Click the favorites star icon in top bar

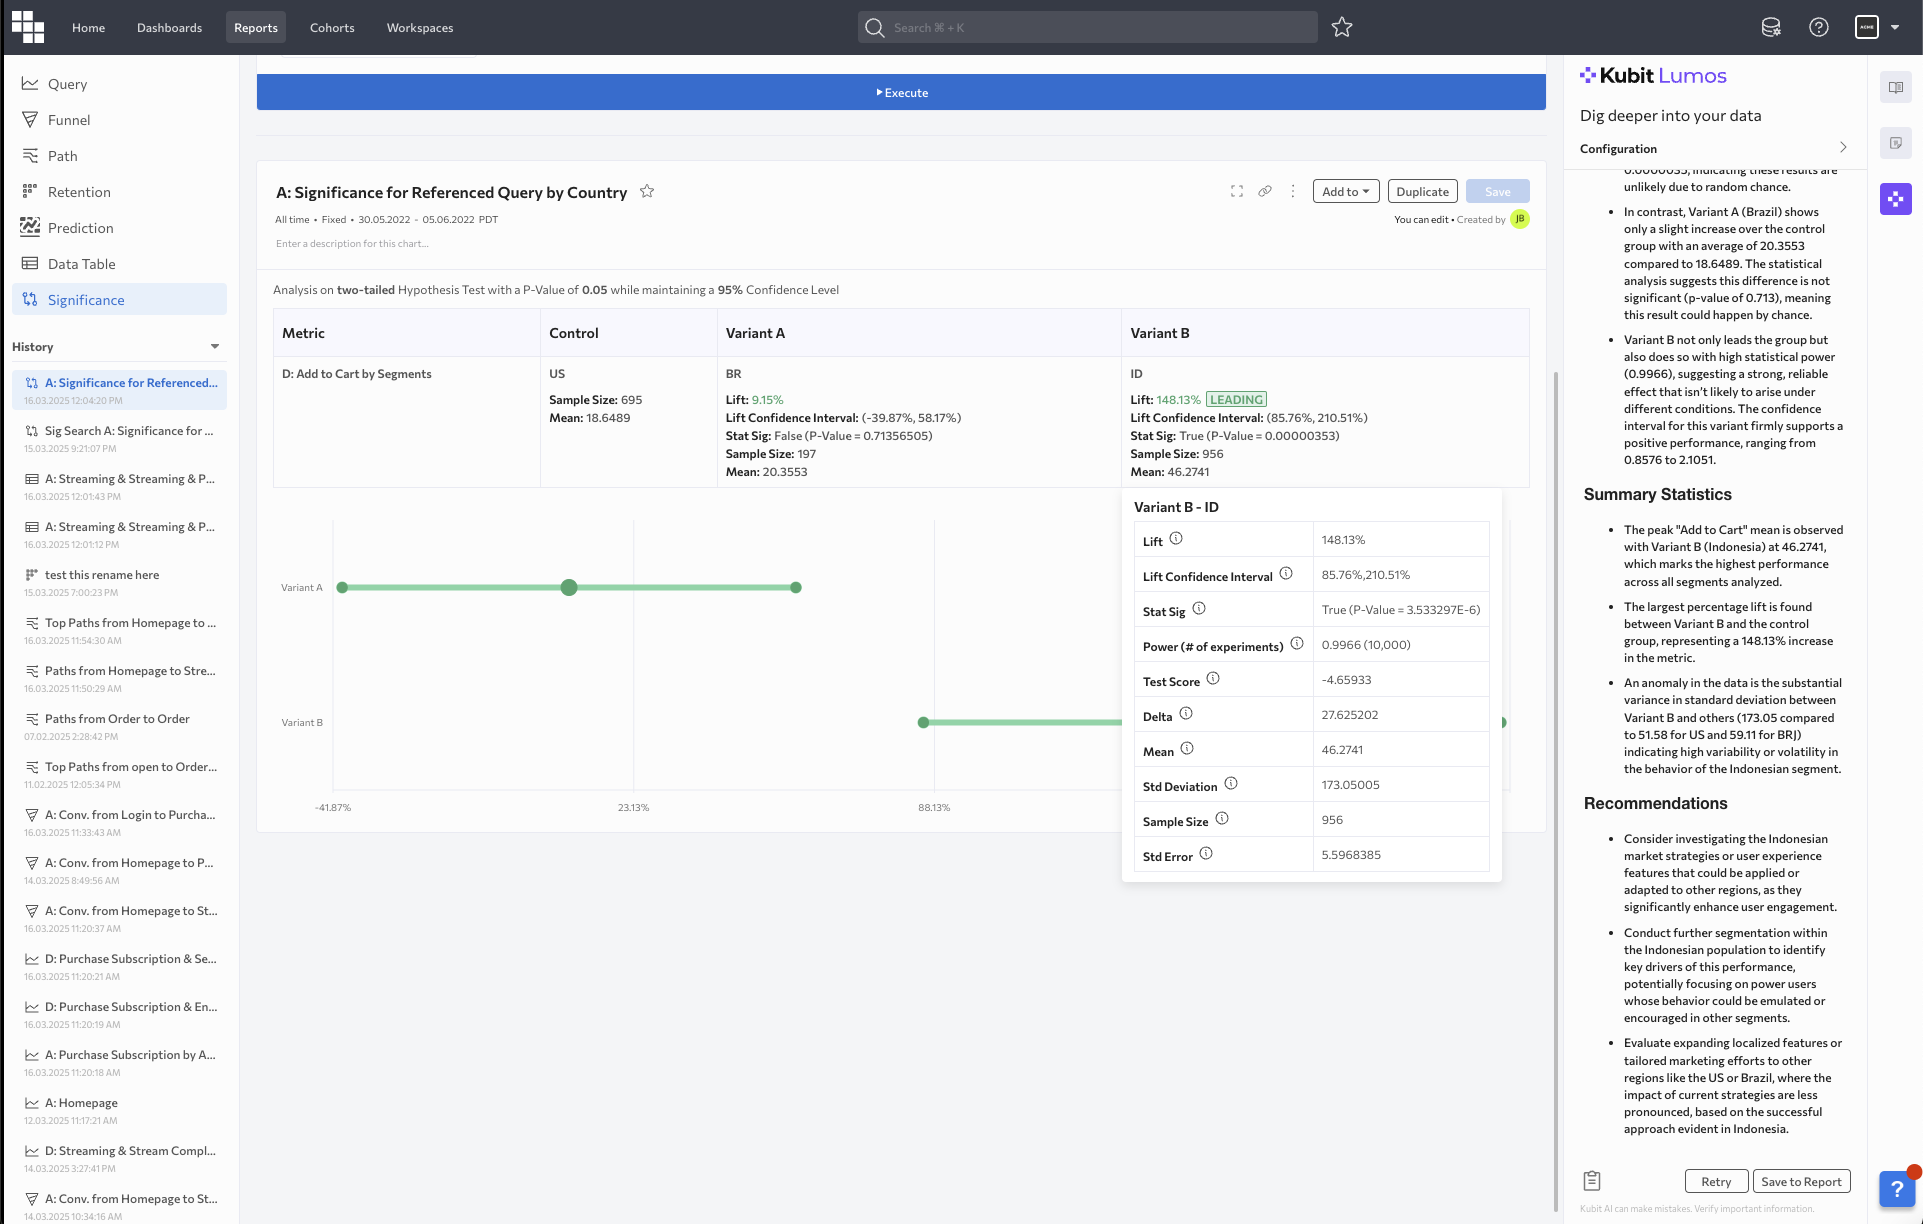point(1342,28)
